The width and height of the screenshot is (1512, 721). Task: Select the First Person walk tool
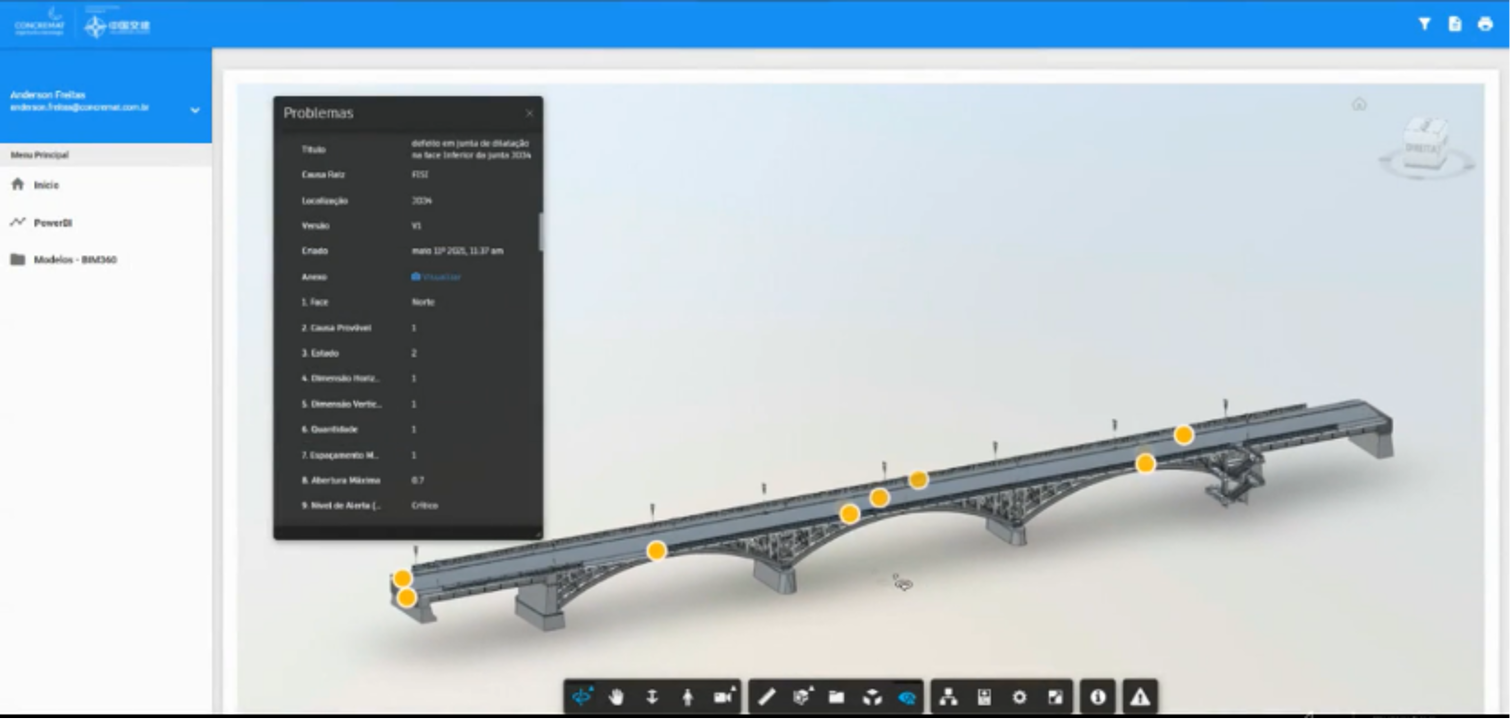click(x=687, y=697)
